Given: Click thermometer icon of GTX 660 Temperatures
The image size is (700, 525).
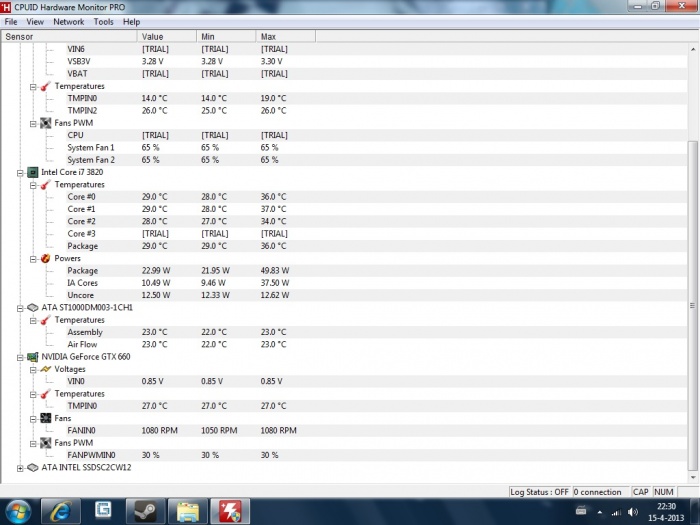Looking at the screenshot, I should coord(46,394).
